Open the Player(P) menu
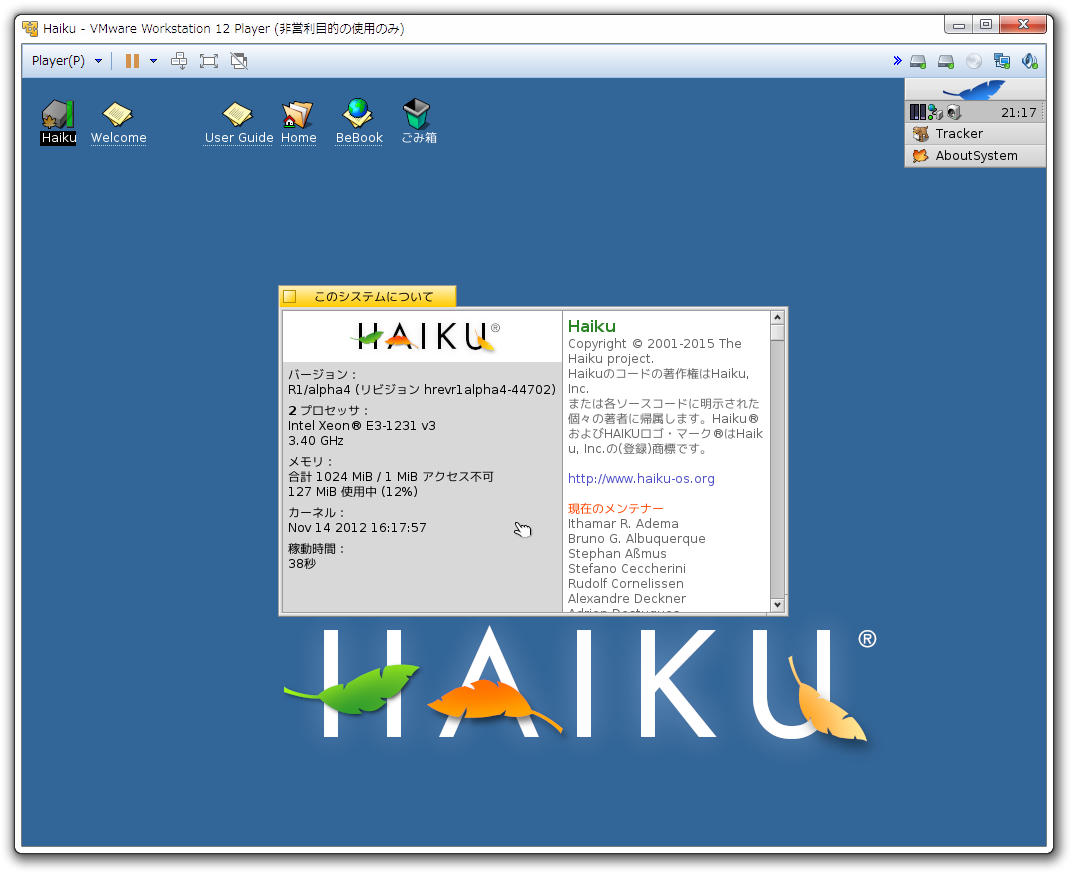The width and height of the screenshot is (1072, 872). 66,61
